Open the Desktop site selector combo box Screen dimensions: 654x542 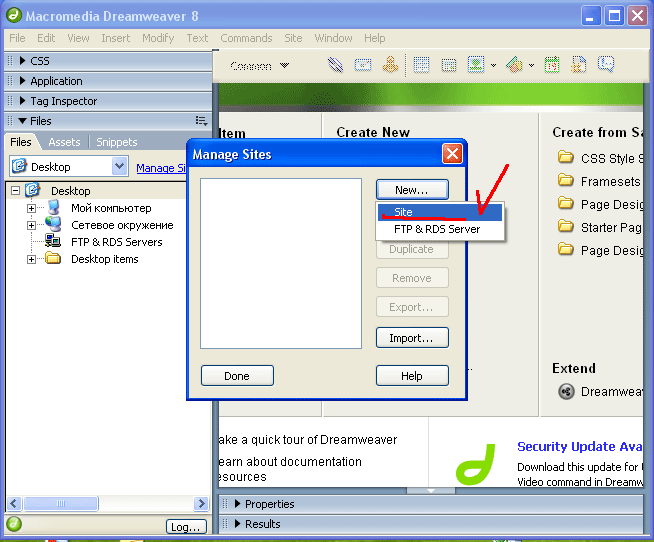[x=69, y=166]
